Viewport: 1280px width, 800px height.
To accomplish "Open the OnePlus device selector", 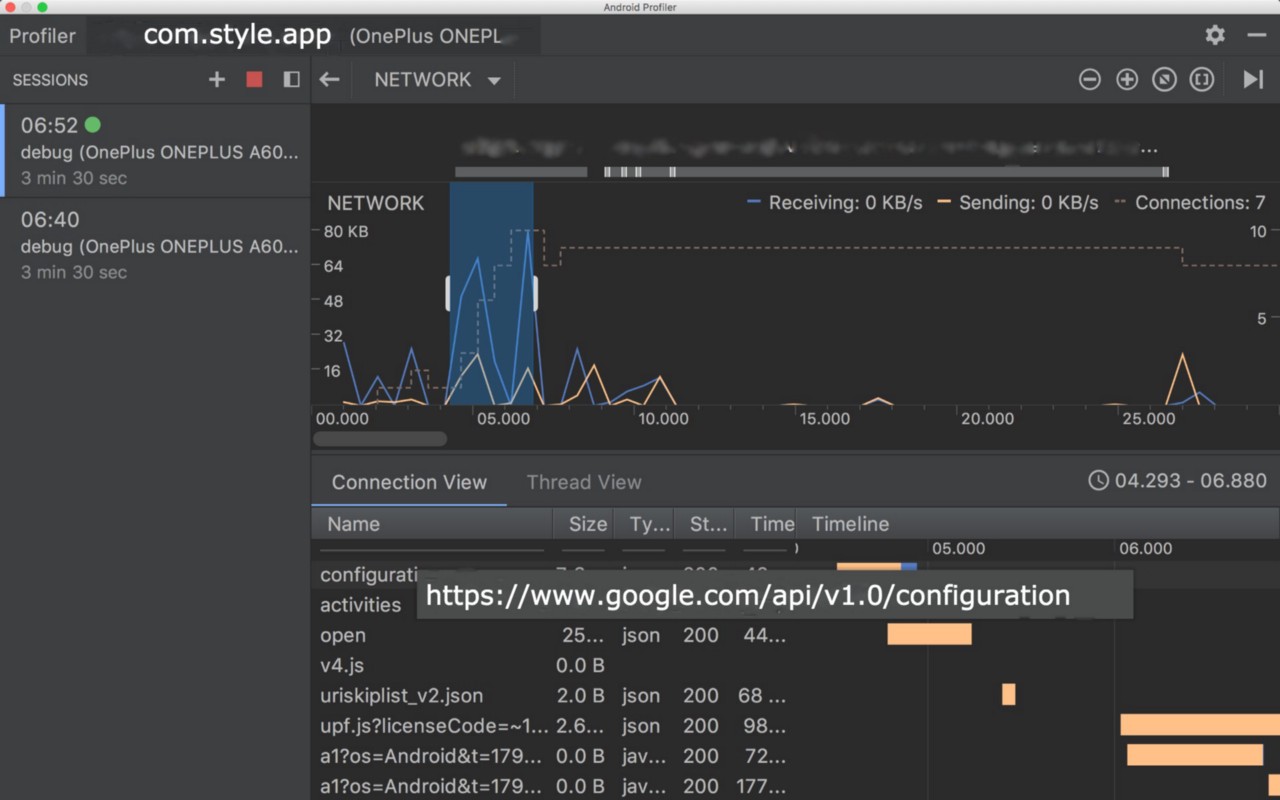I will [x=426, y=36].
